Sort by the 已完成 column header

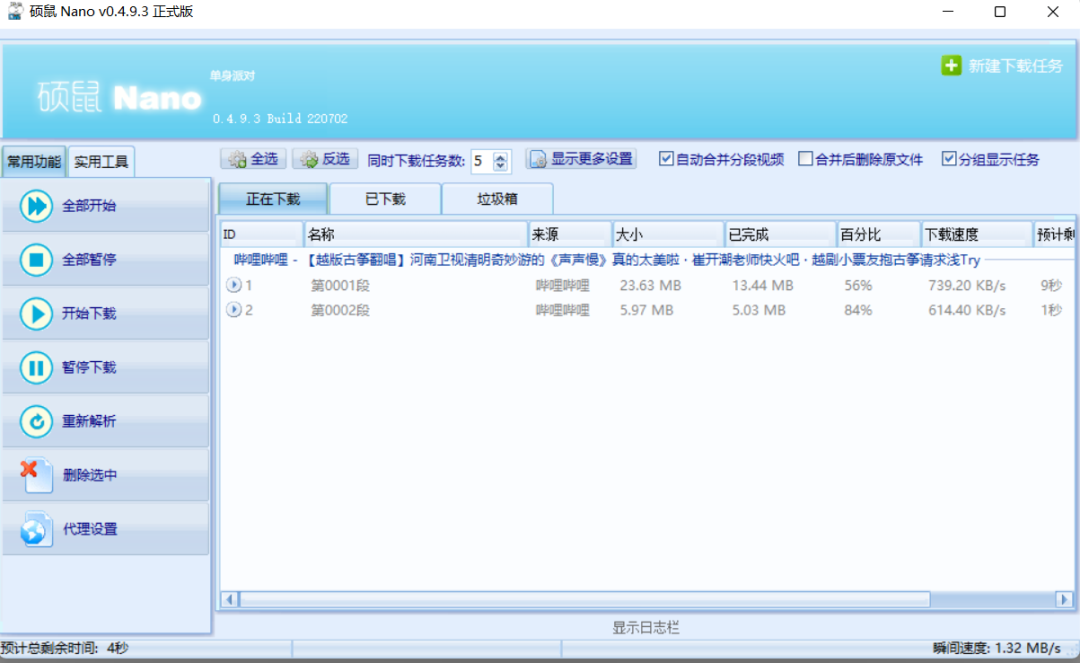781,234
